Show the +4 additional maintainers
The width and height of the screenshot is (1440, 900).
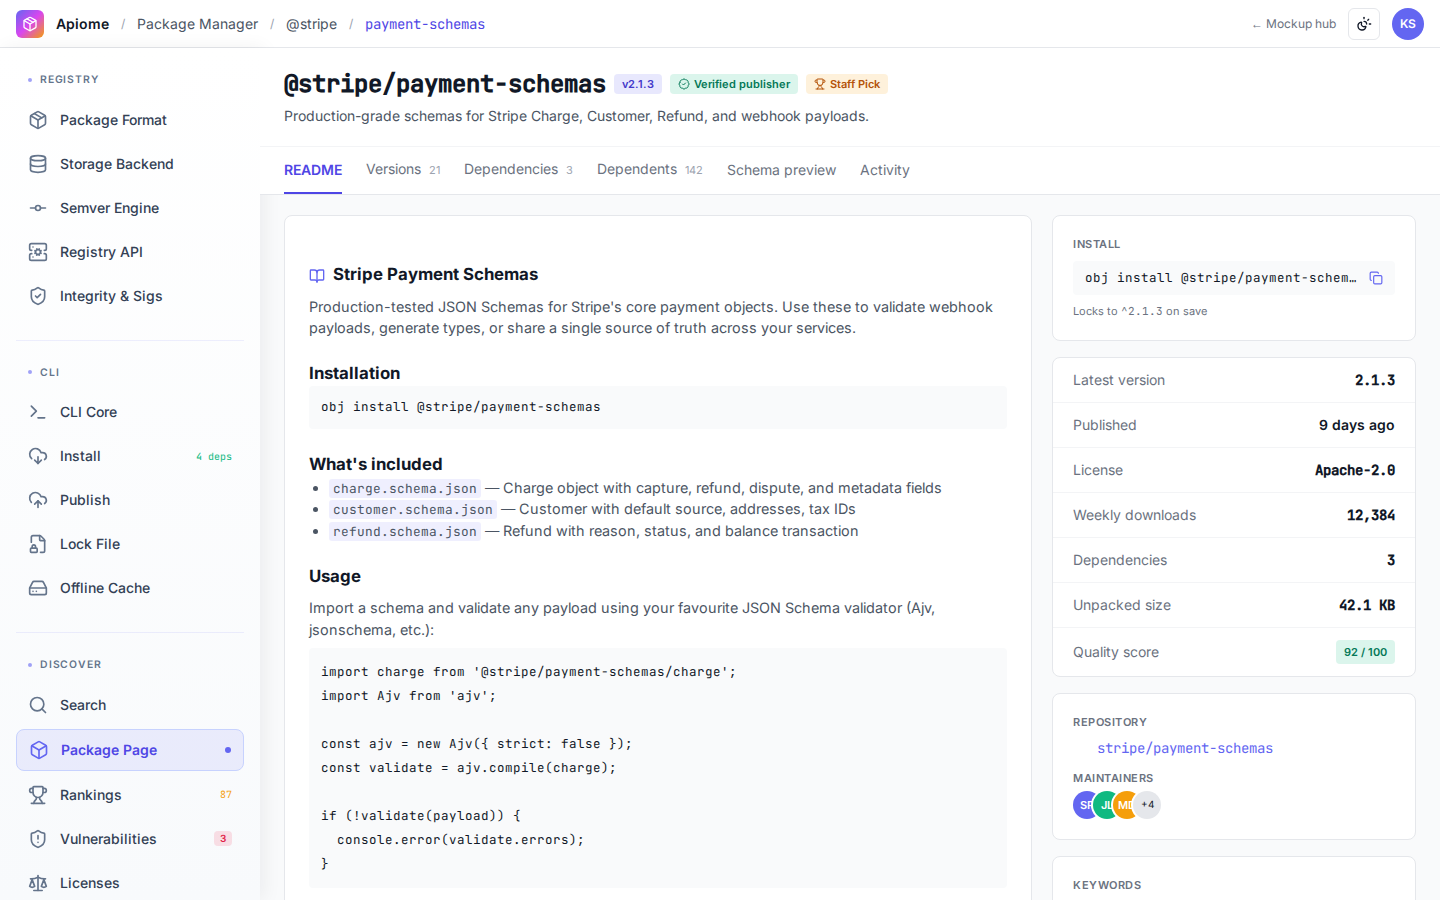(x=1147, y=805)
